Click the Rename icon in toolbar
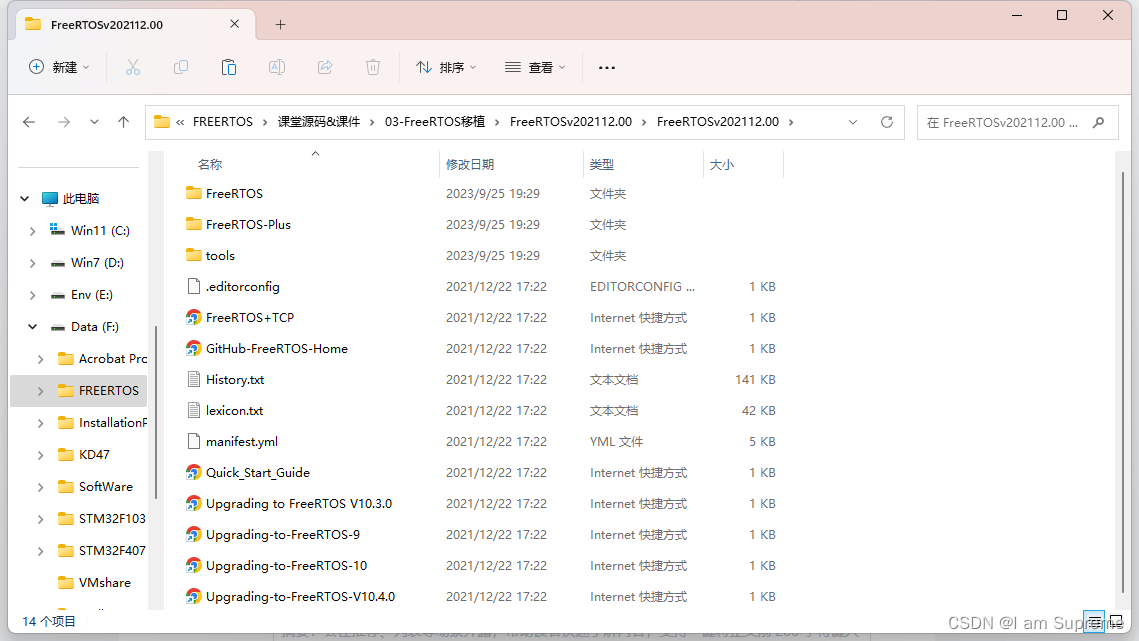The width and height of the screenshot is (1139, 641). click(x=277, y=68)
